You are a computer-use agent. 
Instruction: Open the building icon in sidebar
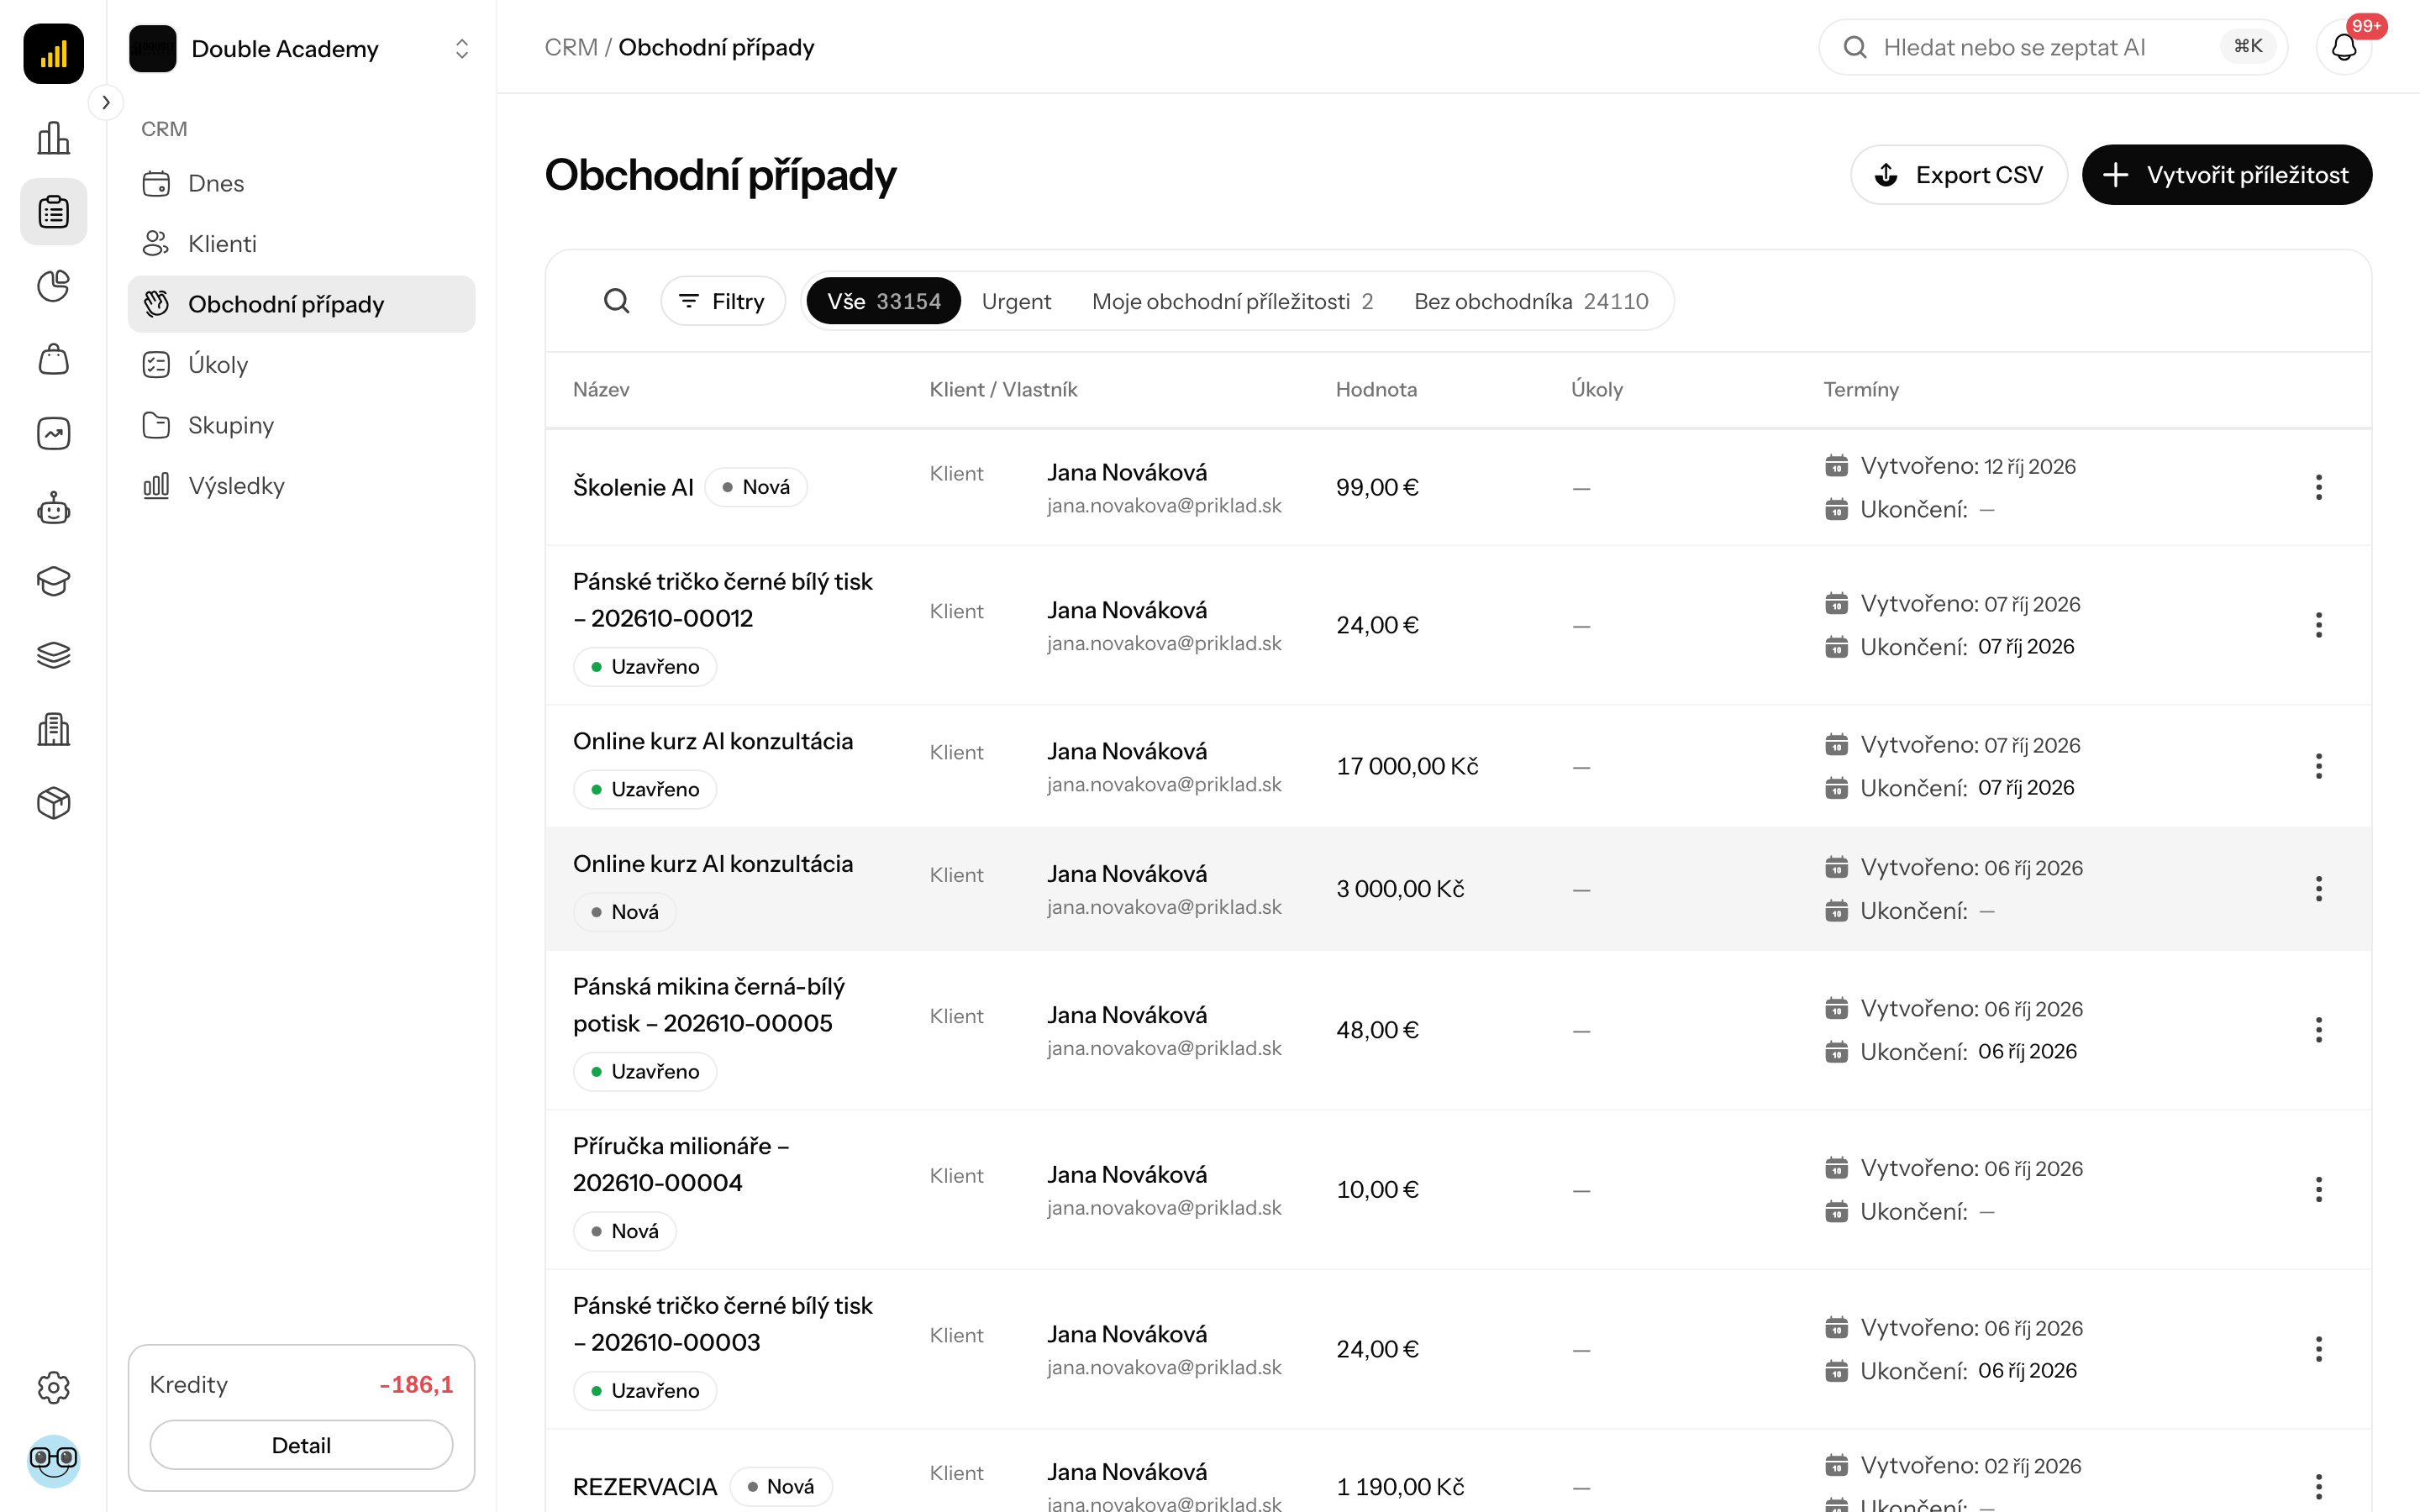coord(53,729)
